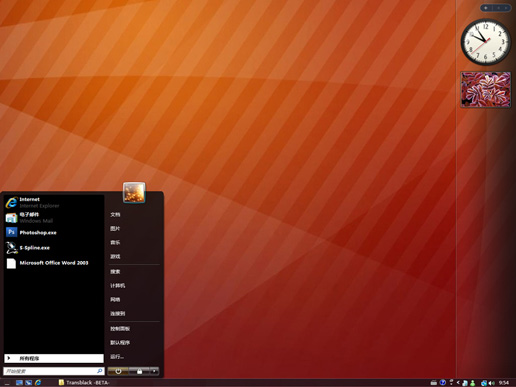Open 网络 (Network)

[x=115, y=300]
